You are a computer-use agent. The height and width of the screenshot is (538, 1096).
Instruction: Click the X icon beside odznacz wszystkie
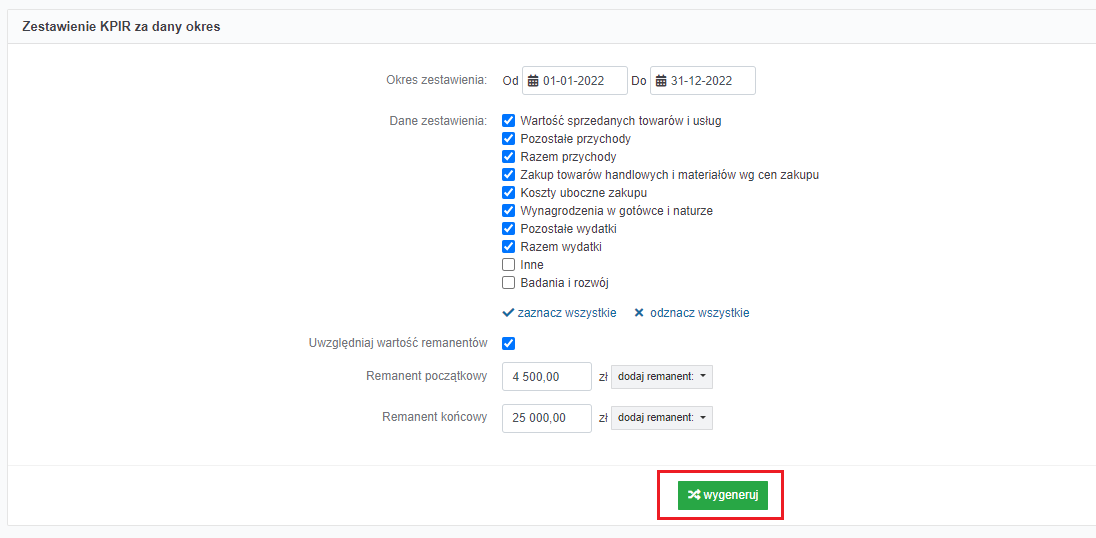tap(639, 313)
